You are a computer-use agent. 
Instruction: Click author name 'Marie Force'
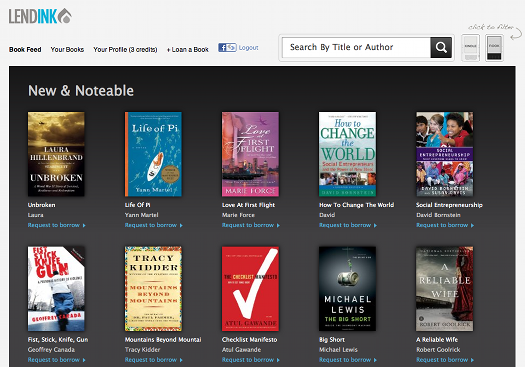coord(238,215)
